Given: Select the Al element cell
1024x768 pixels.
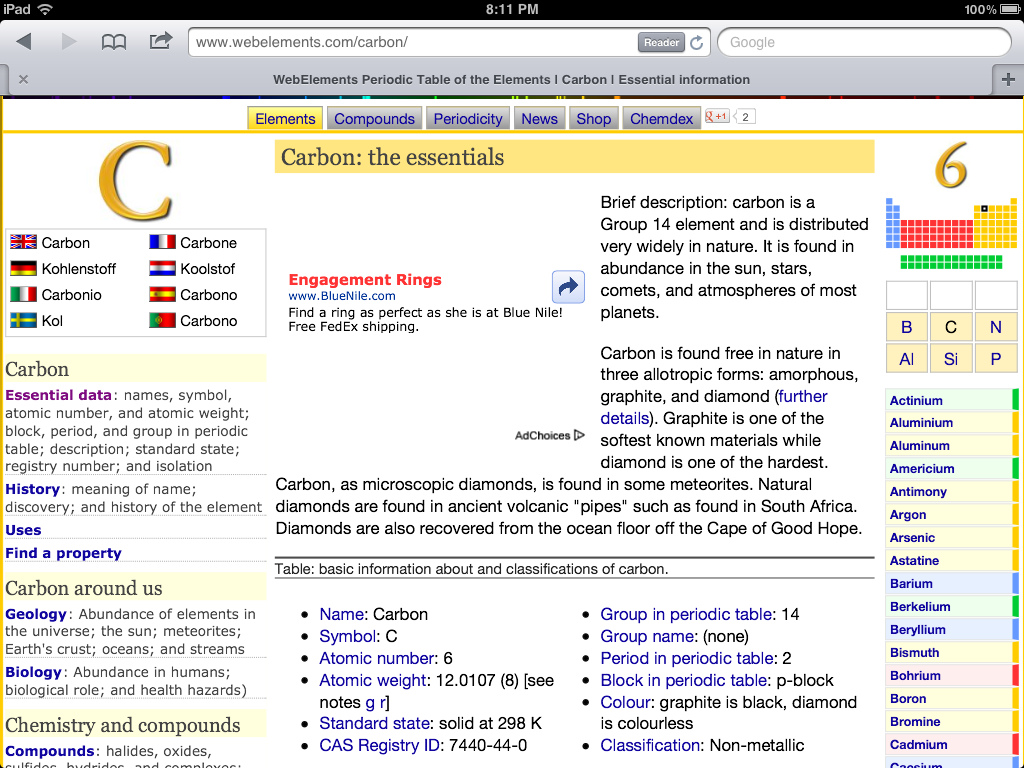Looking at the screenshot, I should pos(906,359).
